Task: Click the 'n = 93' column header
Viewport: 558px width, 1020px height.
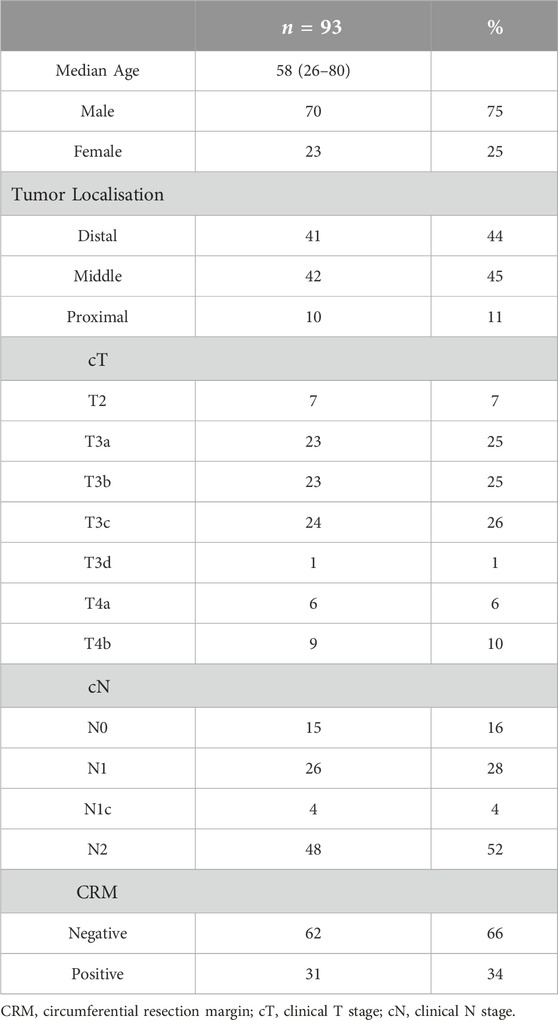Action: [313, 29]
